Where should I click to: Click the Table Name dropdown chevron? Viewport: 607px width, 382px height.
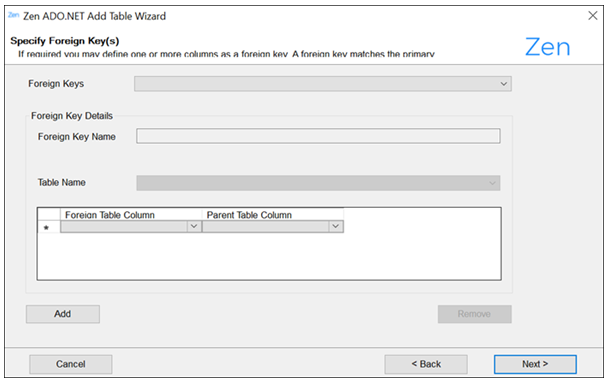(x=492, y=183)
